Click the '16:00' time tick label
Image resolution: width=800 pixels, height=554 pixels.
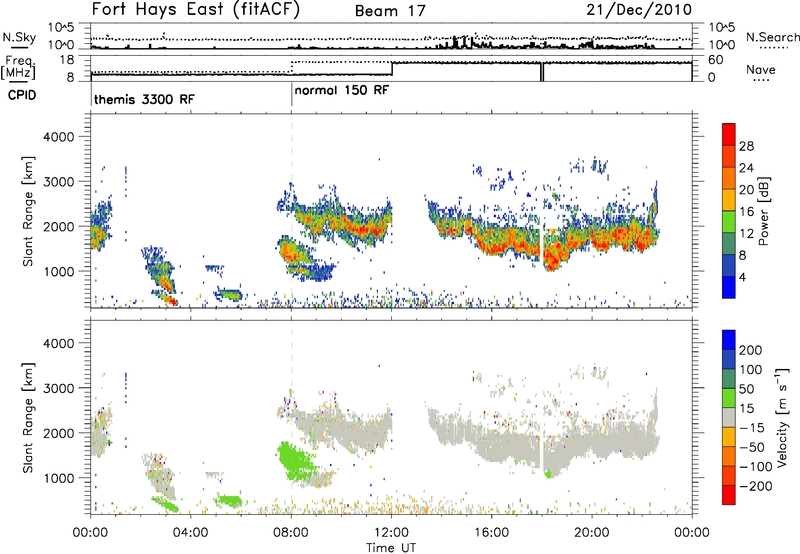point(491,533)
